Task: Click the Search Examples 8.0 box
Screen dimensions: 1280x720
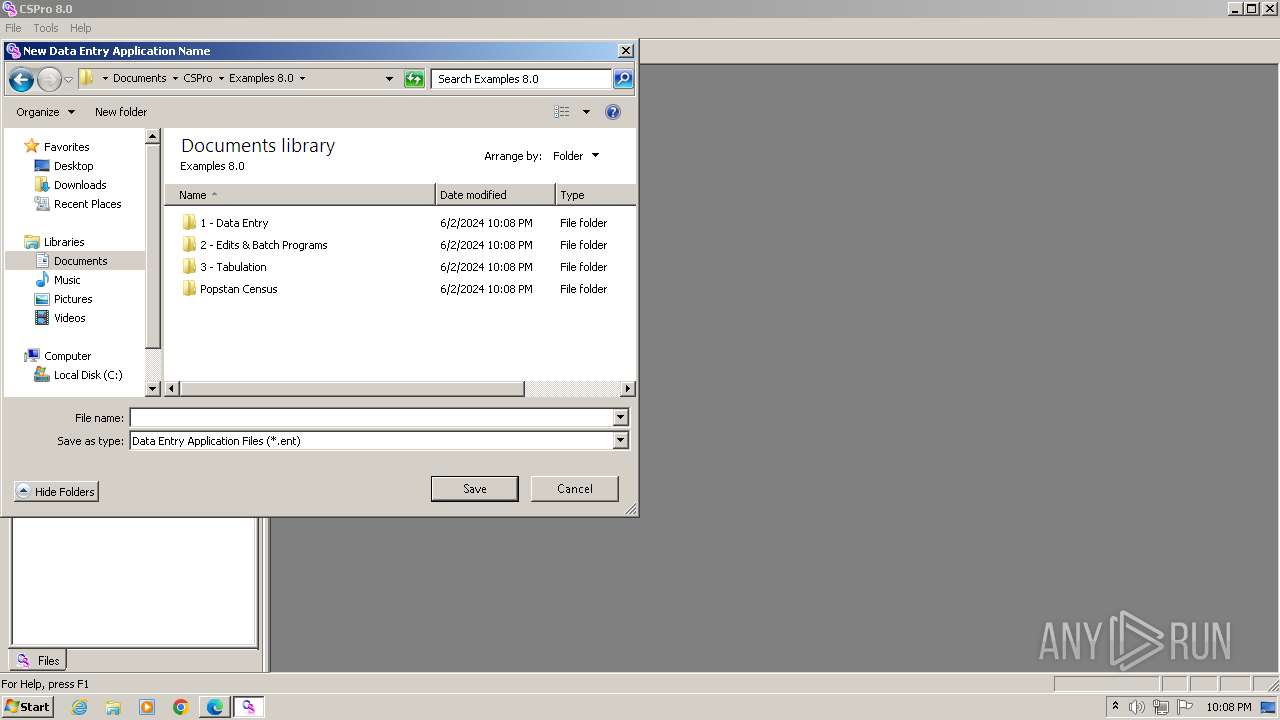Action: point(521,79)
